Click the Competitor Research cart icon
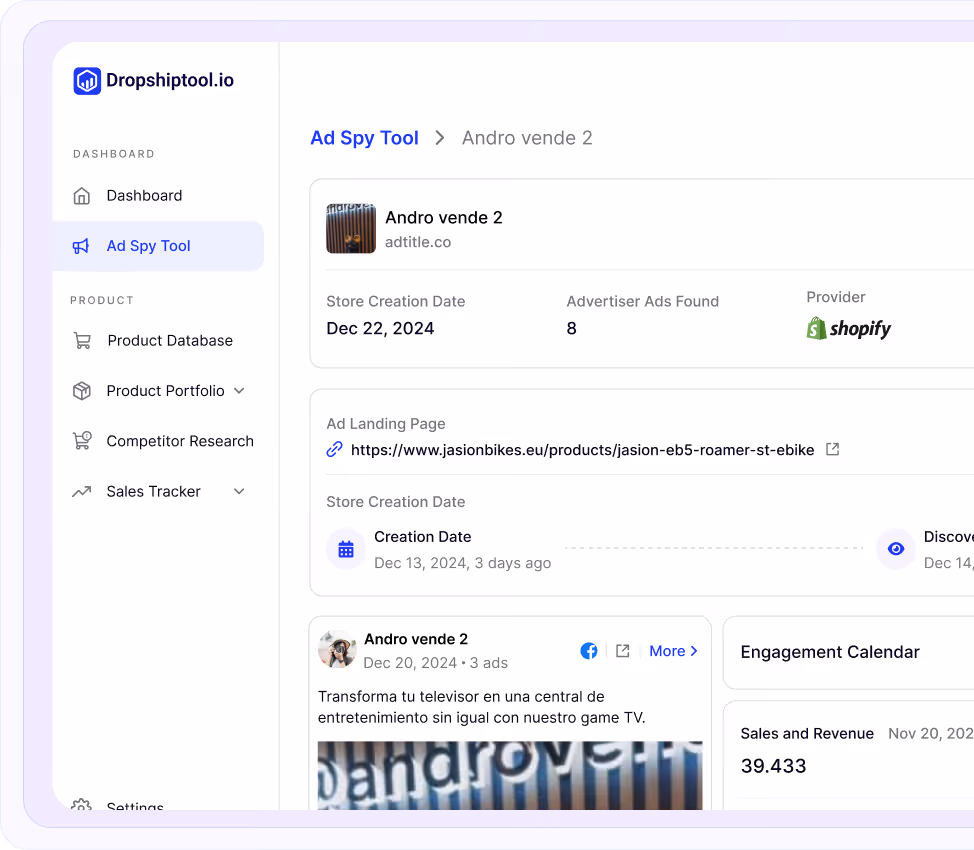 point(82,441)
